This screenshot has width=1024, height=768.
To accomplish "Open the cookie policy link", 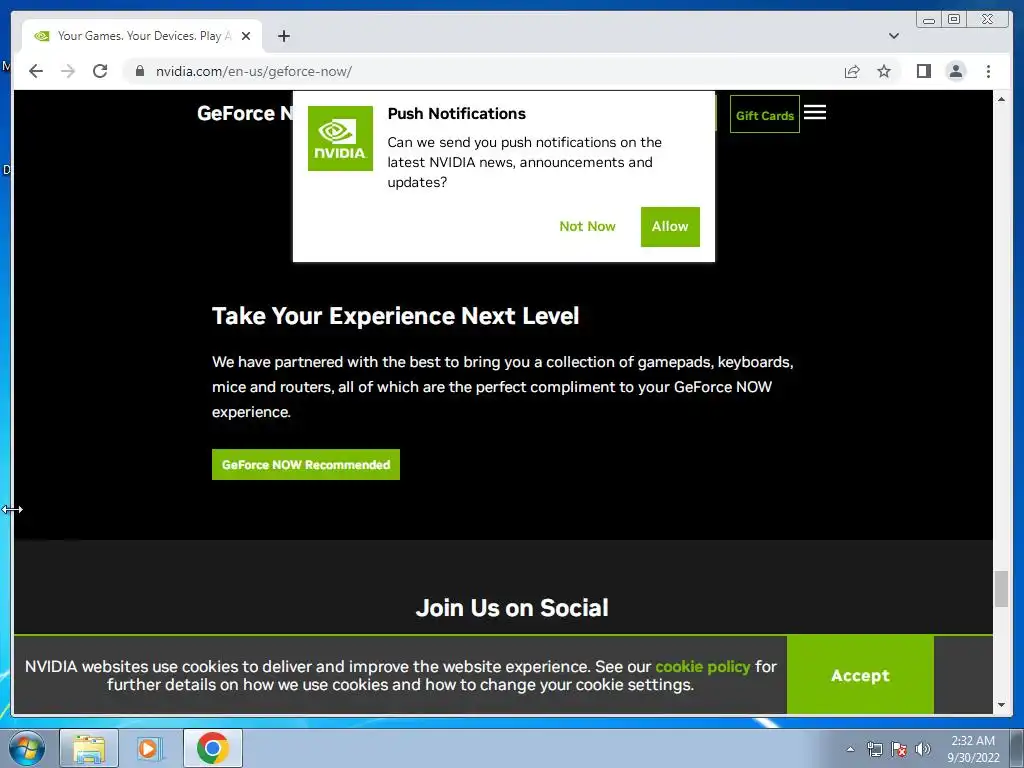I will 703,666.
